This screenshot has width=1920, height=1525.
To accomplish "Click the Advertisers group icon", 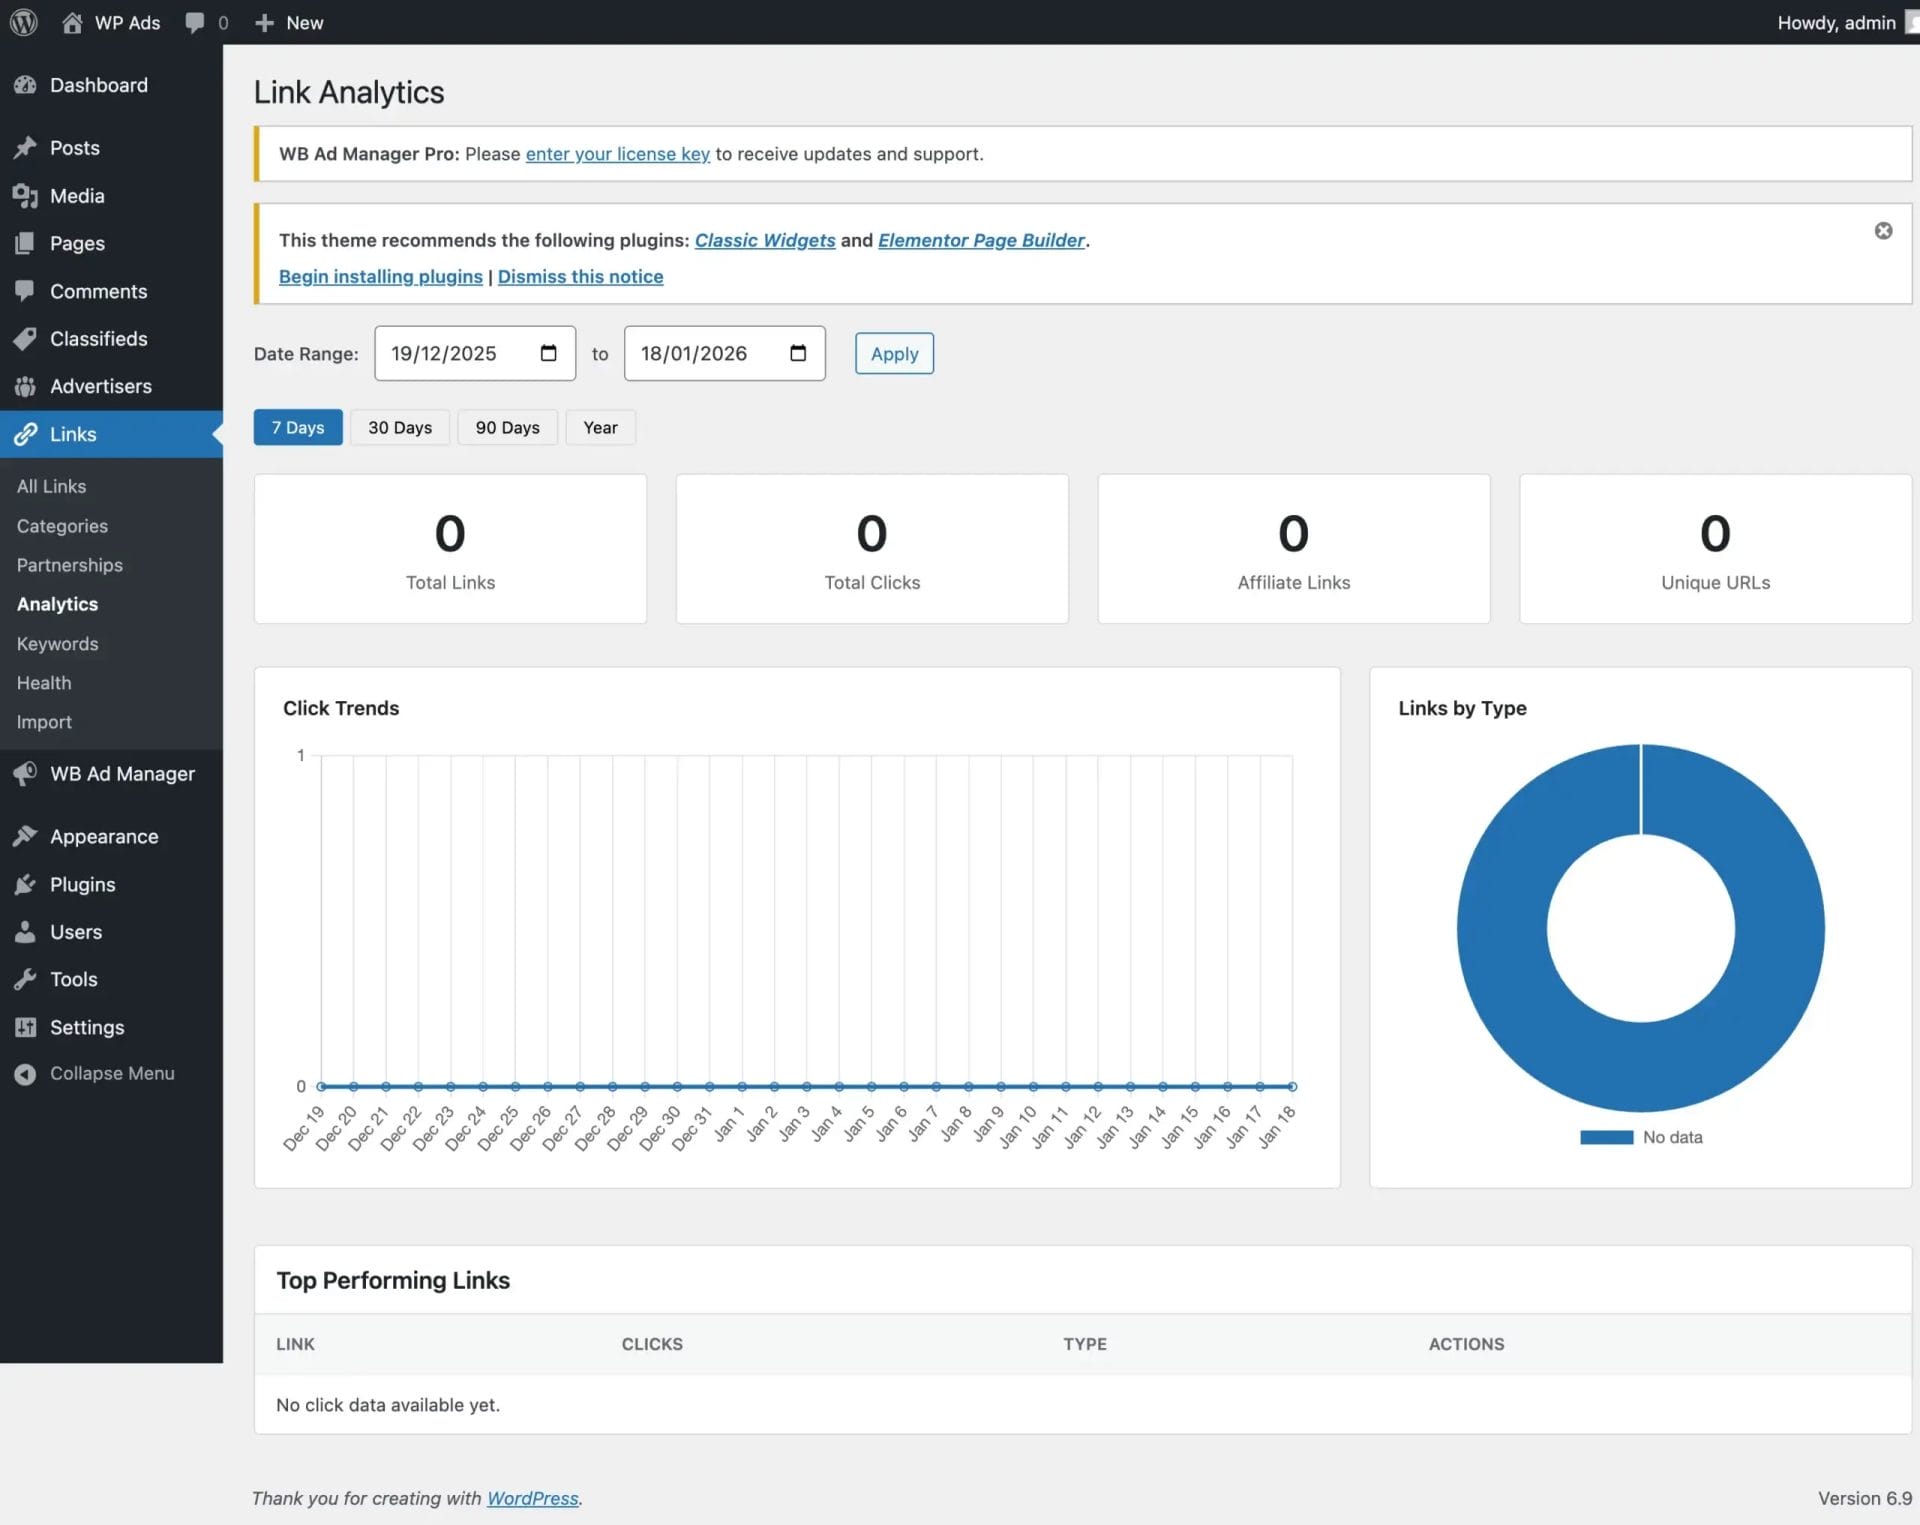I will 25,386.
